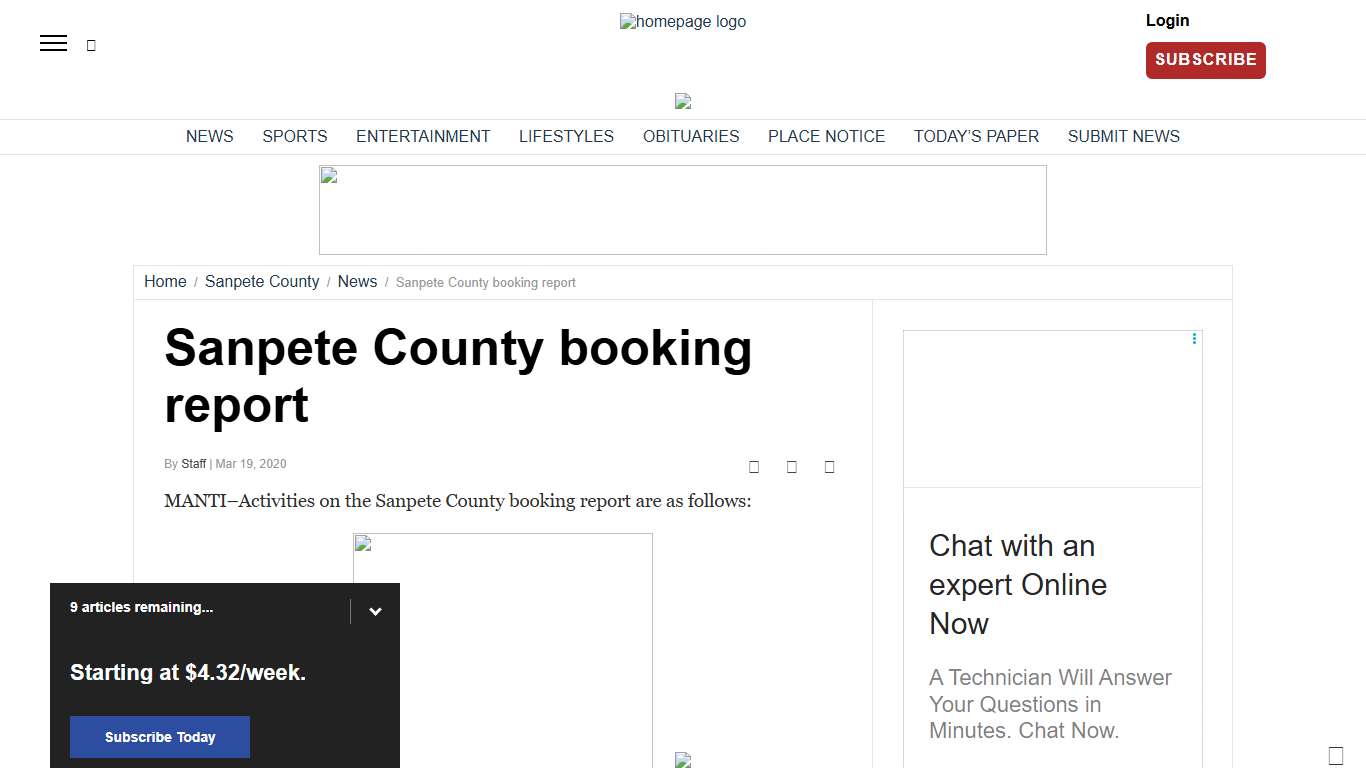
Task: Click the small square icon beside the menu
Action: (91, 44)
